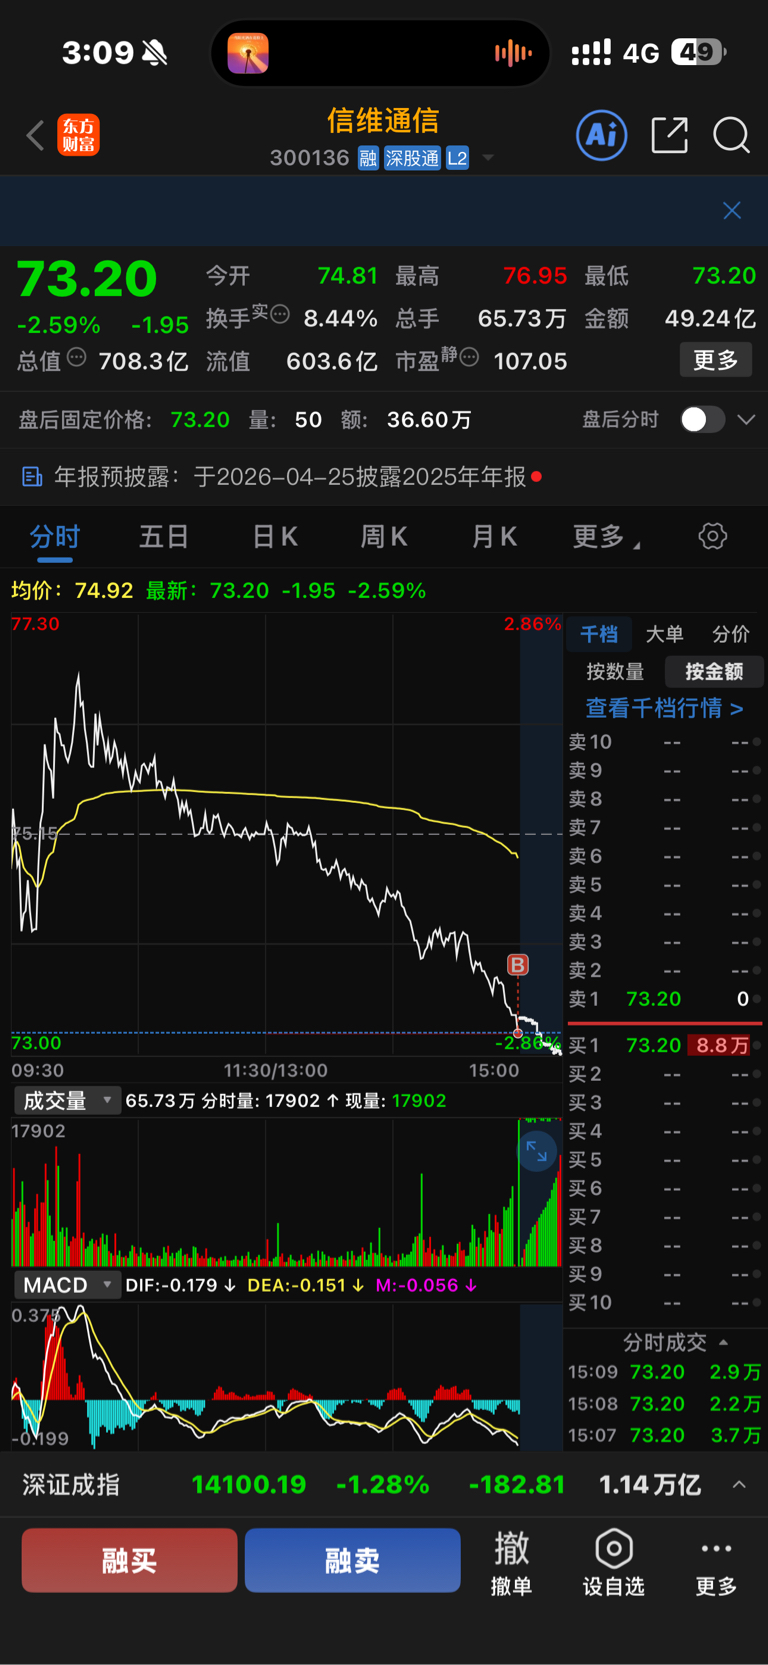Viewport: 768px width, 1665px height.
Task: Open the search magnifier icon
Action: pos(731,135)
